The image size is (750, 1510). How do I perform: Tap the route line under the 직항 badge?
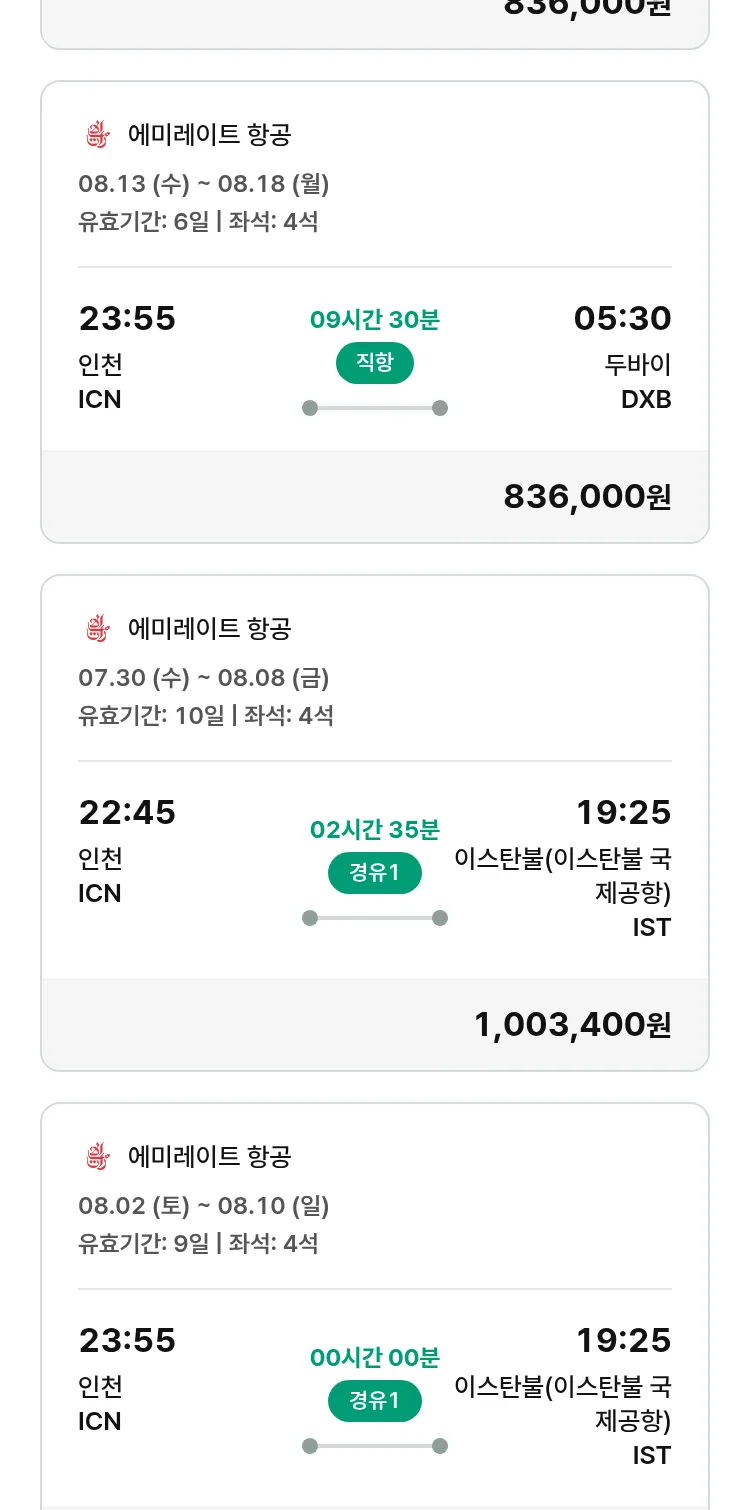pos(375,408)
